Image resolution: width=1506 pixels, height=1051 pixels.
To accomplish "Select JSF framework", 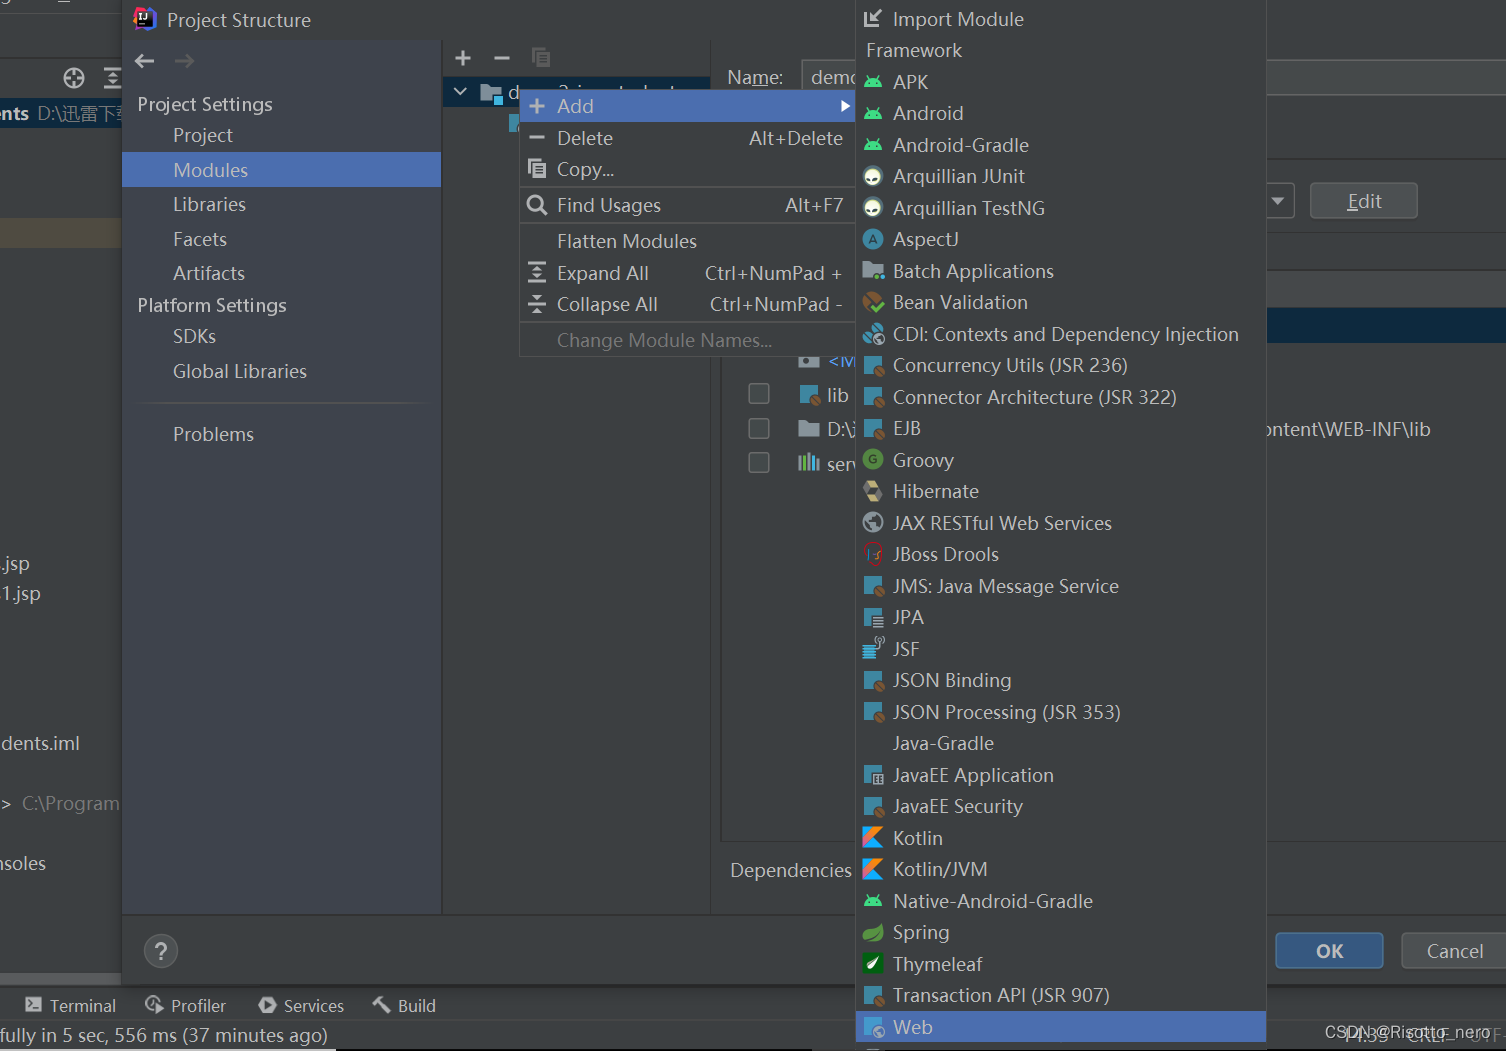I will 1061,649.
